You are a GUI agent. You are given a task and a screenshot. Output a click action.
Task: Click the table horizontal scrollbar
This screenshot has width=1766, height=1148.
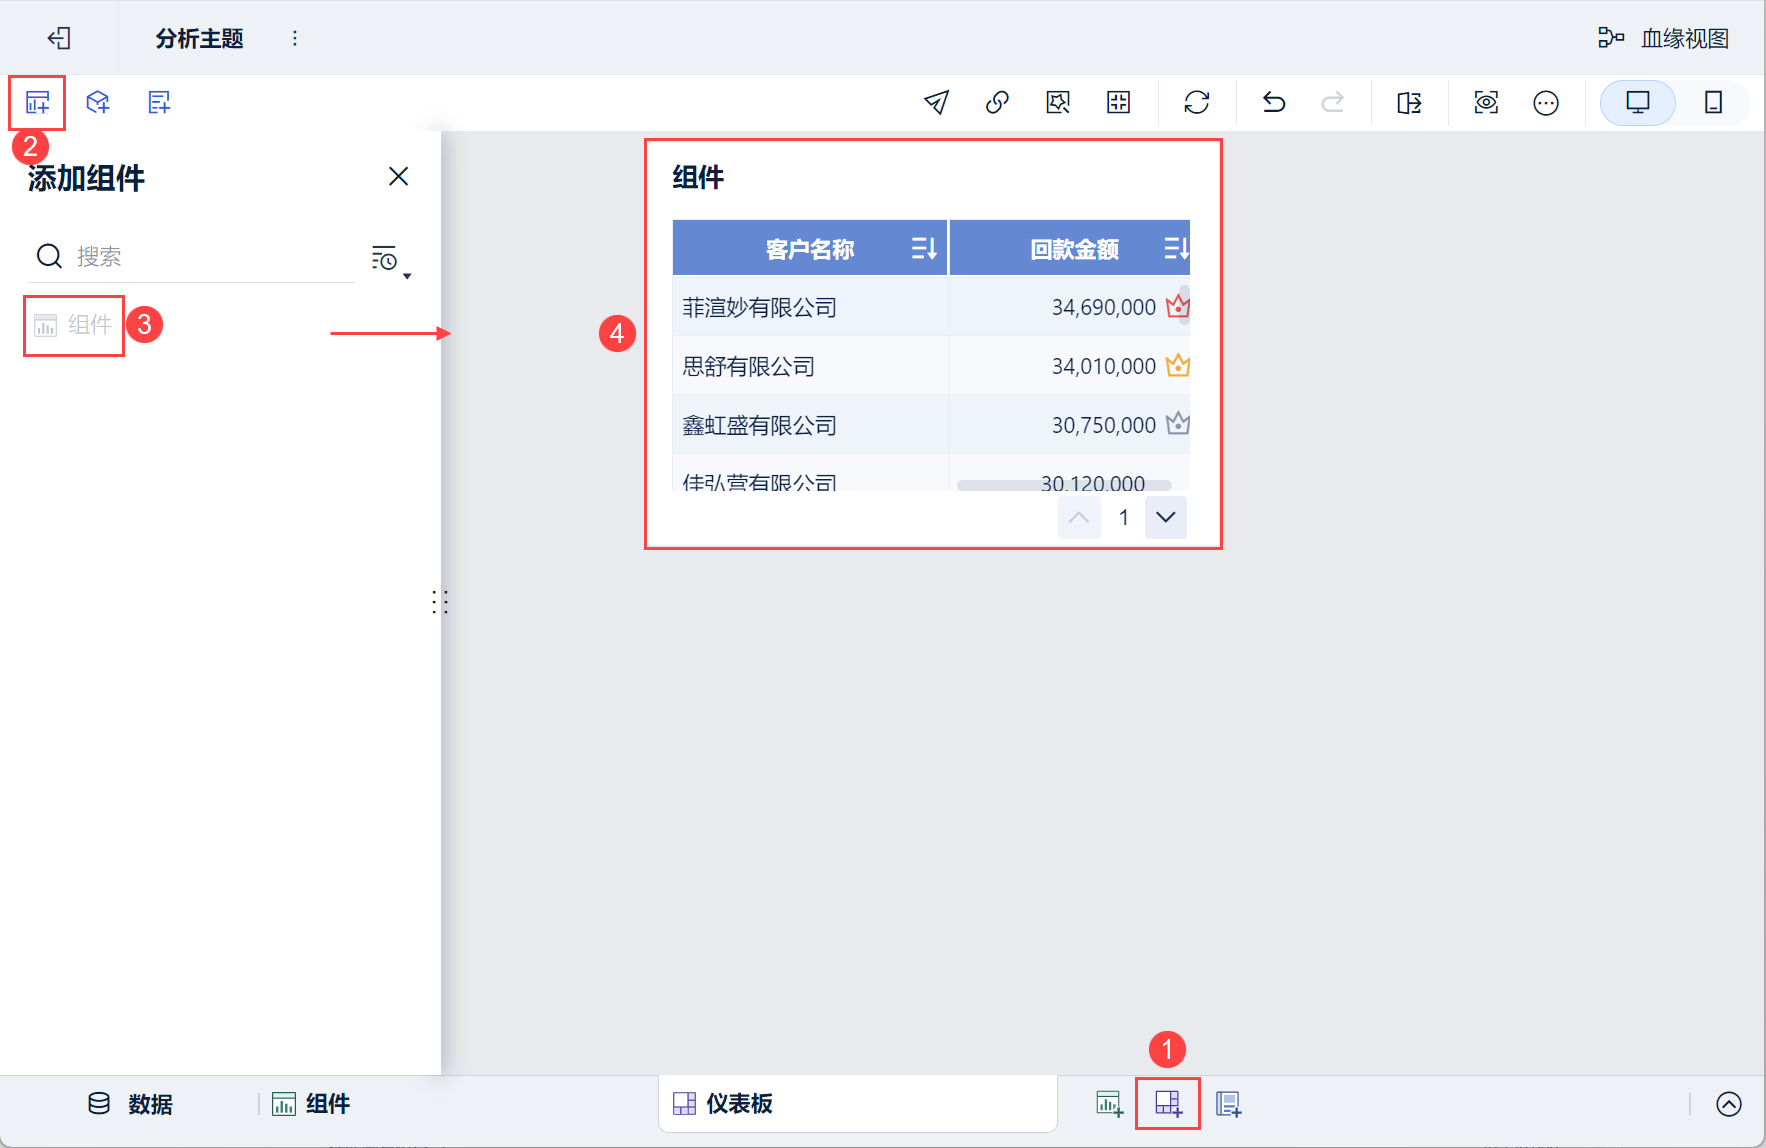[x=1064, y=485]
